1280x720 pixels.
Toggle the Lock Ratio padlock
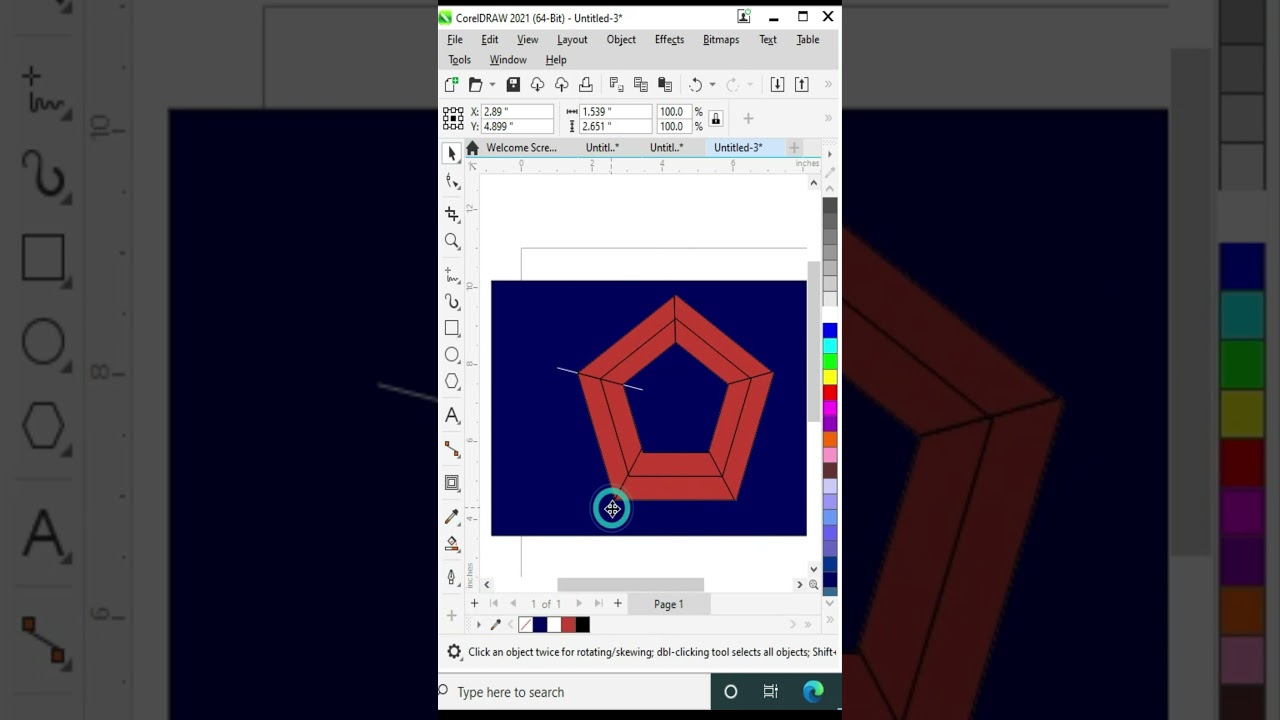[x=715, y=119]
